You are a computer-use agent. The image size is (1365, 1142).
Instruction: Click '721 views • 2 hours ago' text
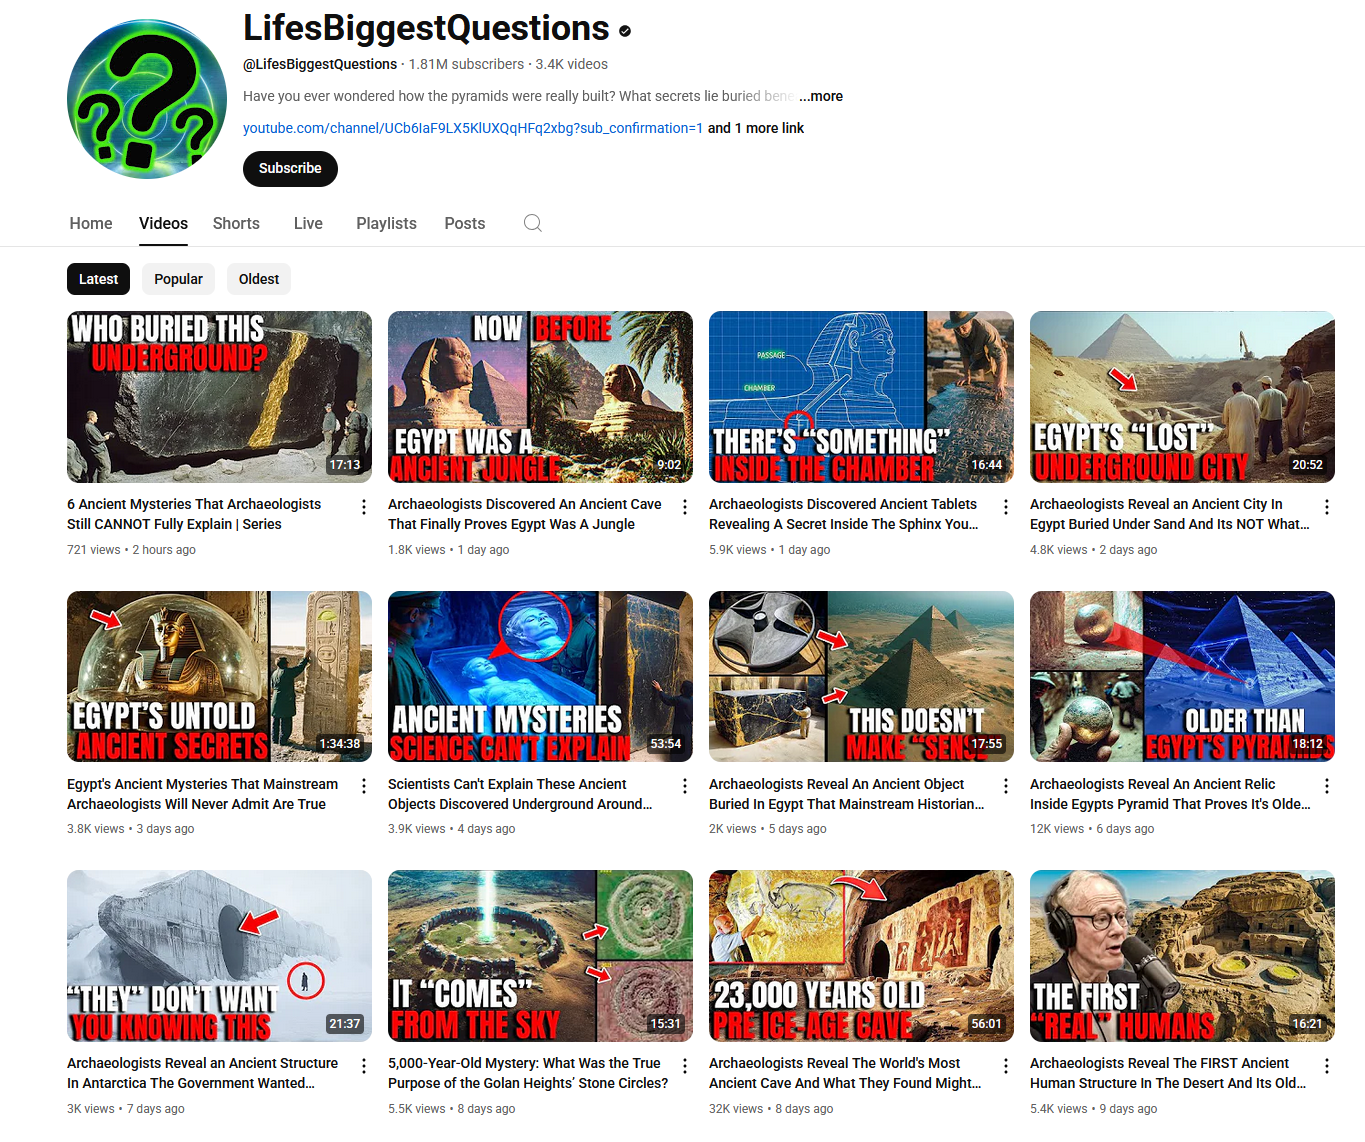131,550
